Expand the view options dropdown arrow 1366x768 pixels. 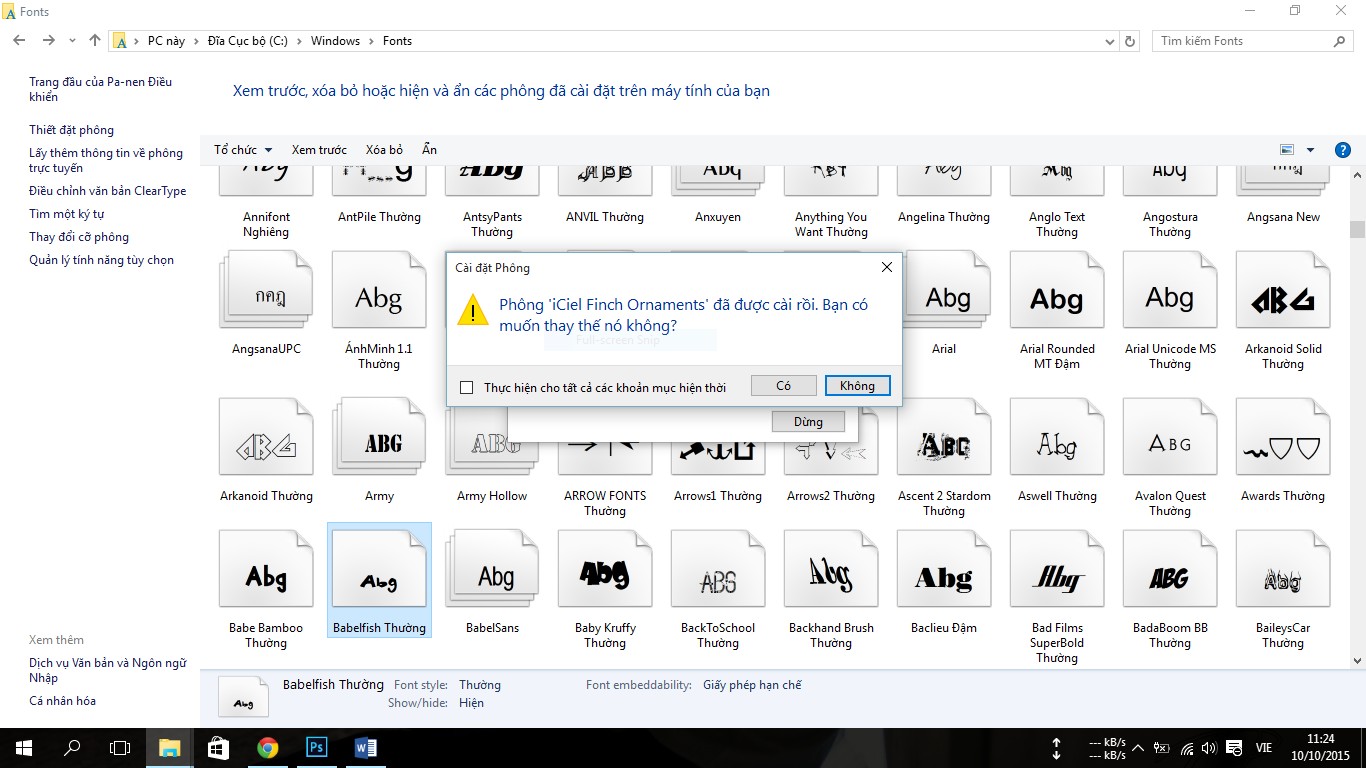pyautogui.click(x=1310, y=150)
